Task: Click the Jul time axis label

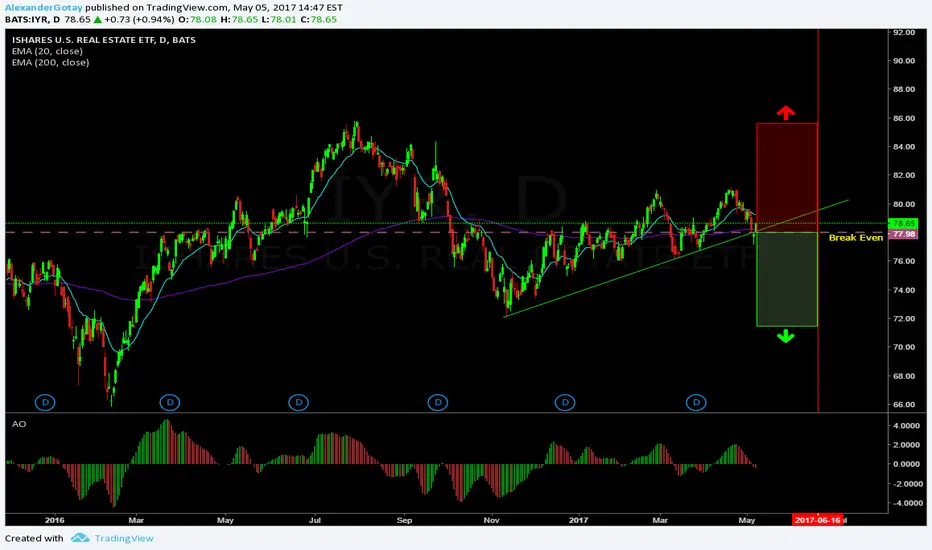Action: click(x=315, y=520)
